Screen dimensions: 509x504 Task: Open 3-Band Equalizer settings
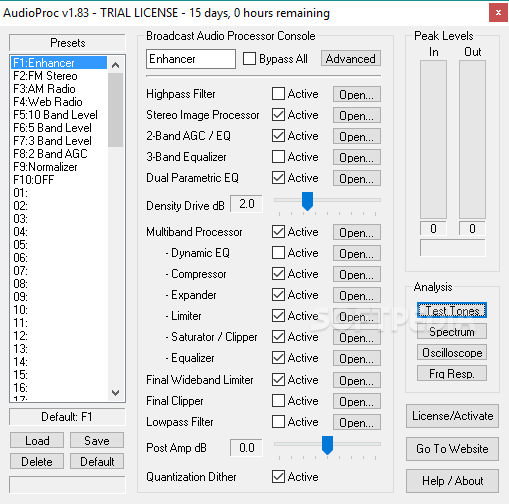coord(357,158)
